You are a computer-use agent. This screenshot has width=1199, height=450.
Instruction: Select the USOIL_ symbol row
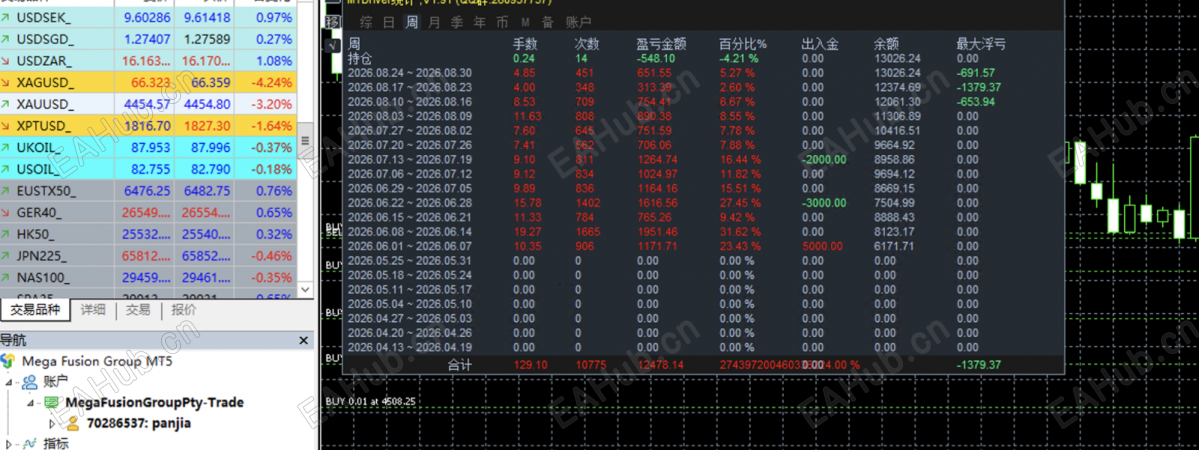(x=148, y=169)
